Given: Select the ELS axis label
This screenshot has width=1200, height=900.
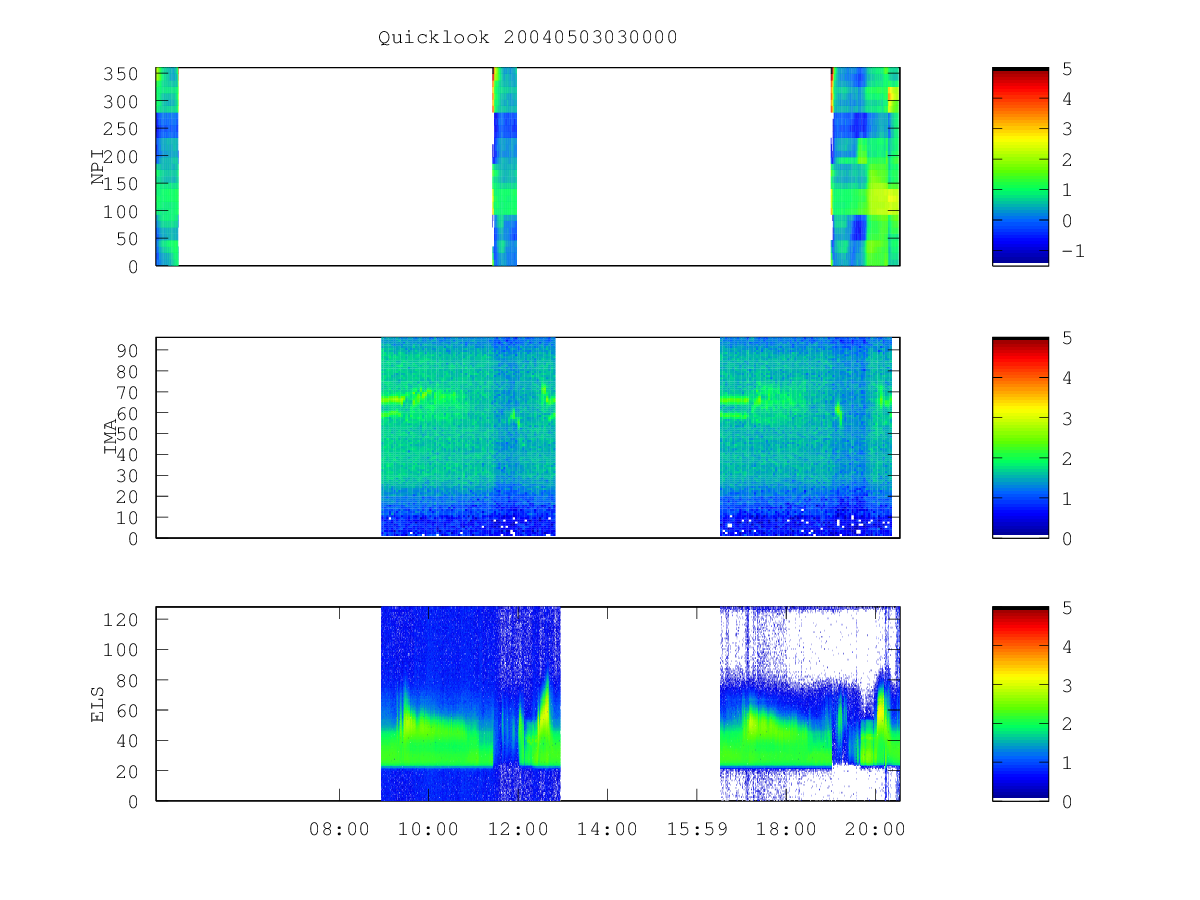Looking at the screenshot, I should pos(98,704).
